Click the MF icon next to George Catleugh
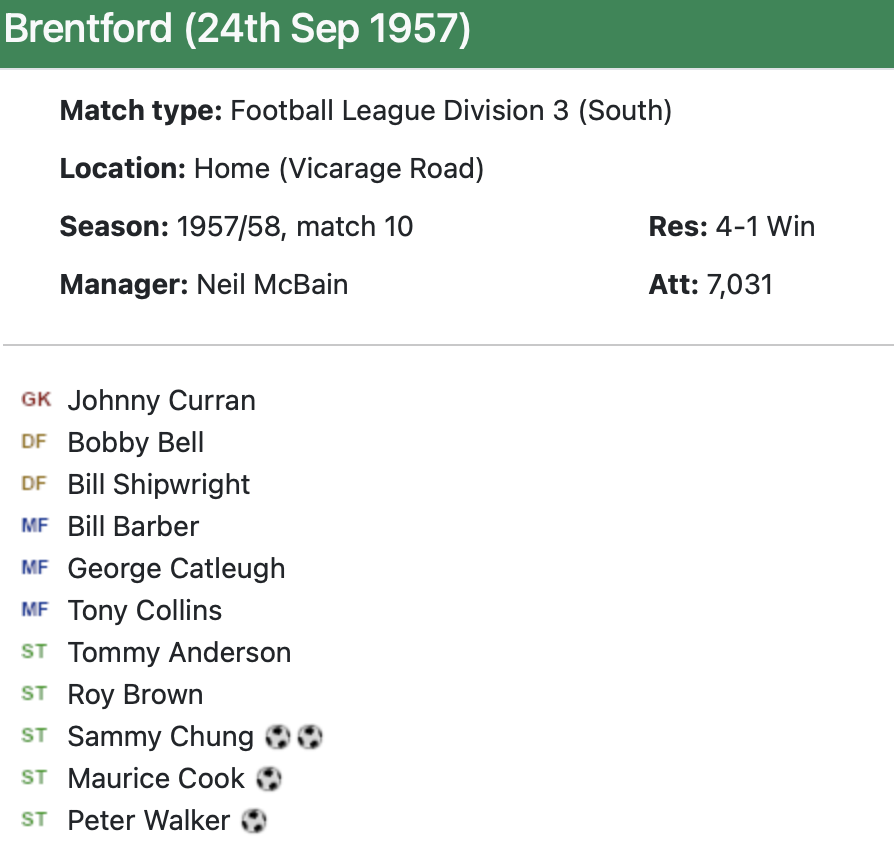894x852 pixels. coord(34,568)
